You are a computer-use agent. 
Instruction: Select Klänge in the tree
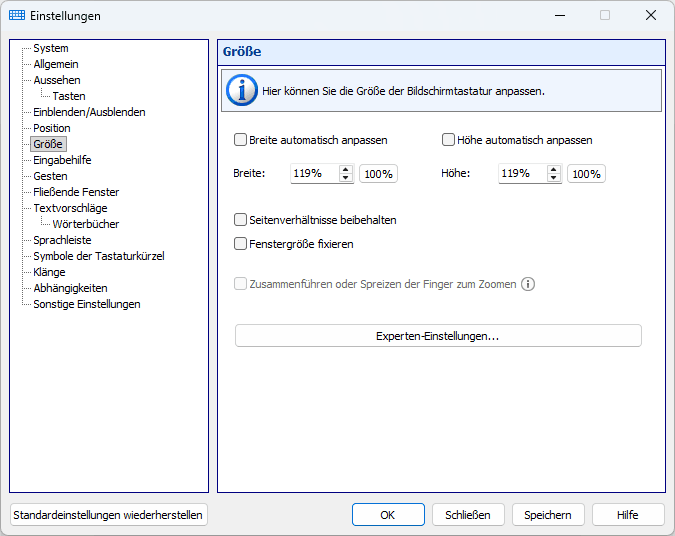tap(49, 272)
